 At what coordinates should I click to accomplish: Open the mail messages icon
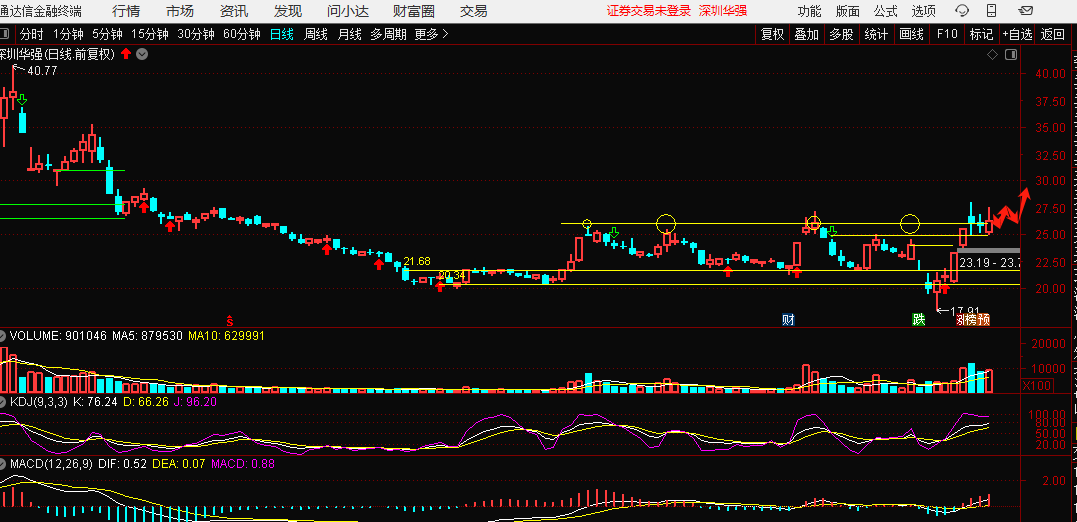[1026, 10]
